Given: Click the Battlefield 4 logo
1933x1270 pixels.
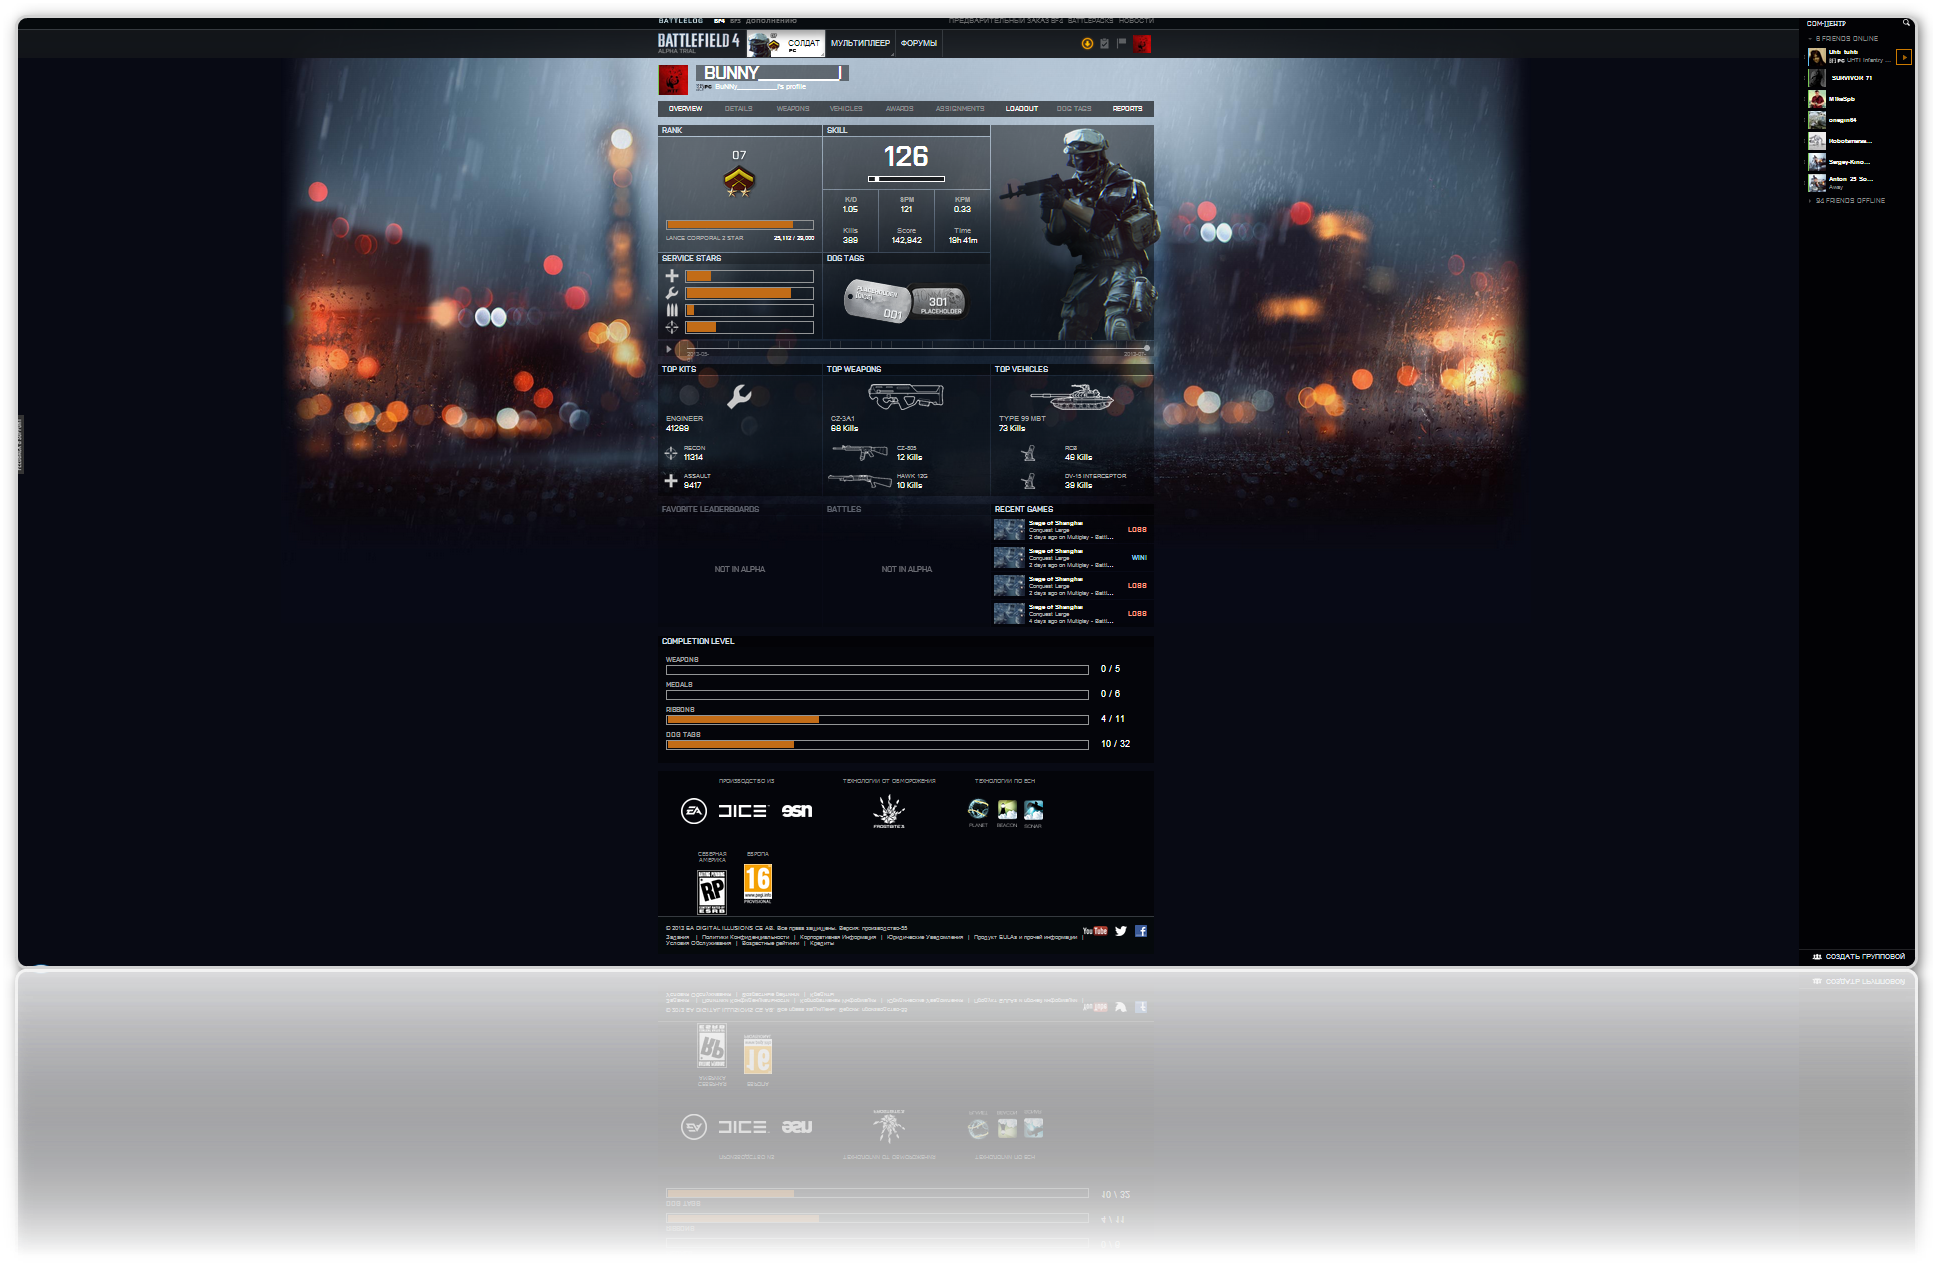Looking at the screenshot, I should [698, 42].
